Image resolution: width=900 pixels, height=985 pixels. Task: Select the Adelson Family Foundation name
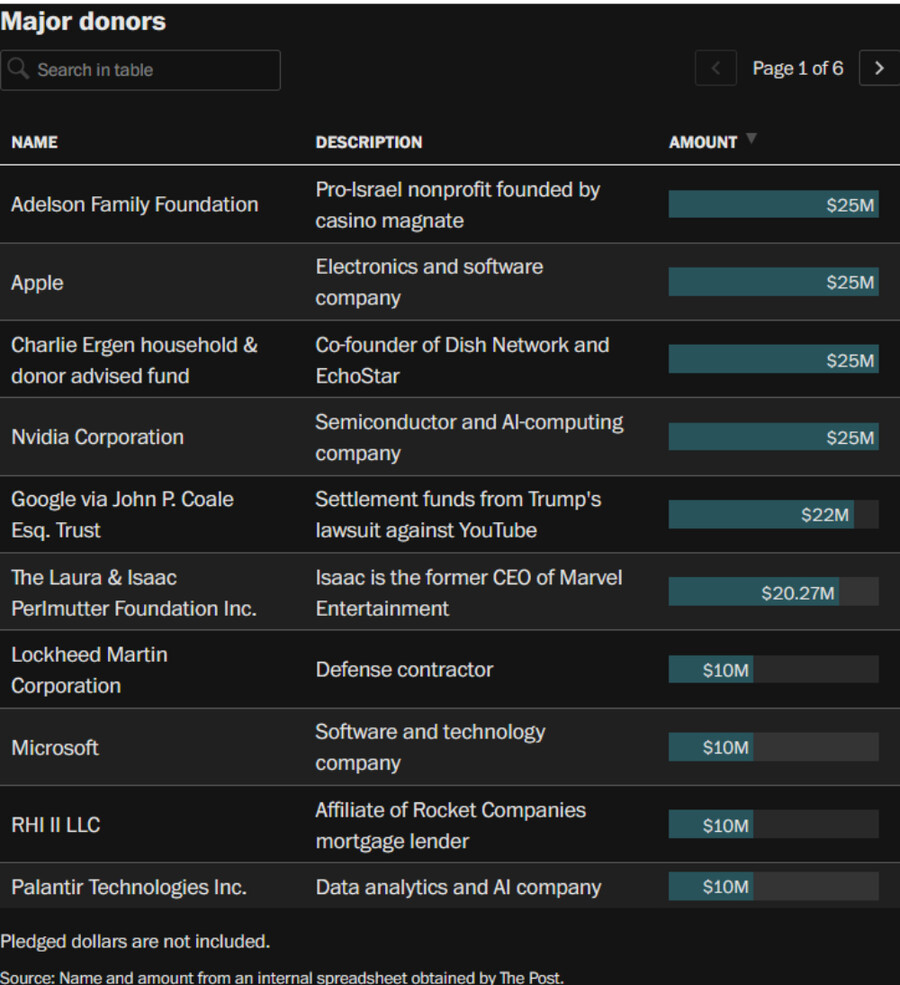[x=134, y=204]
